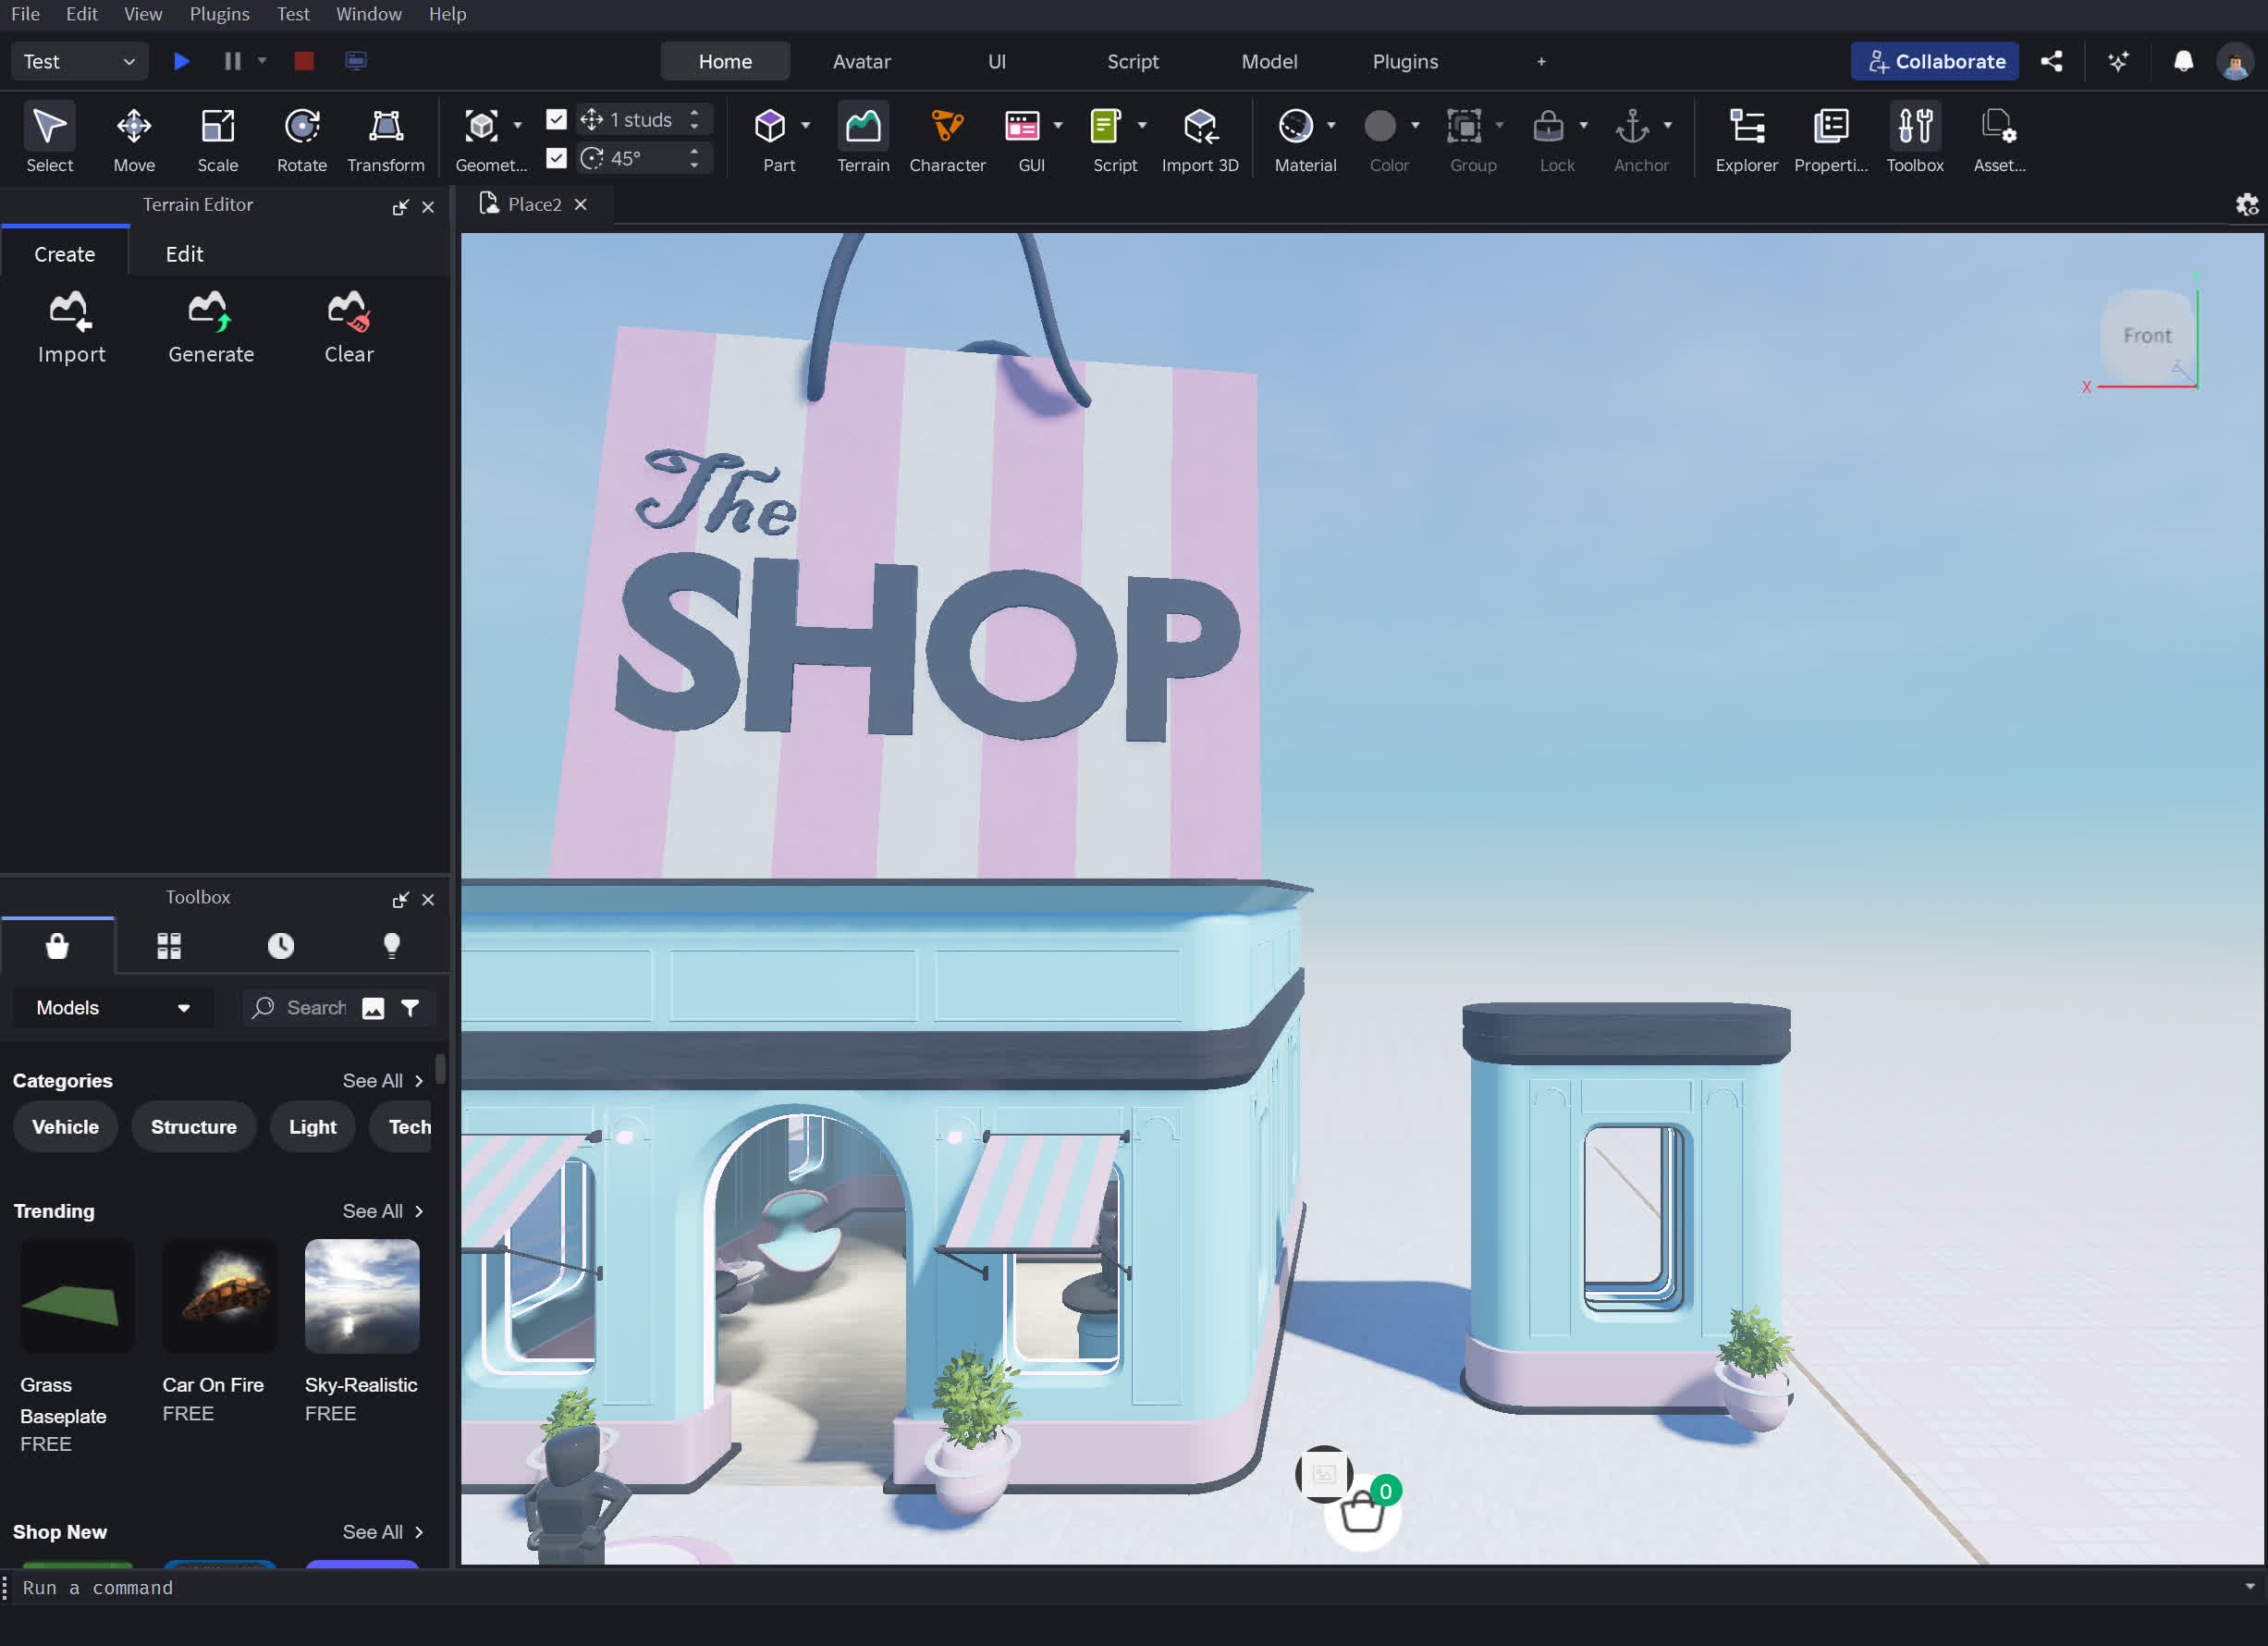Screen dimensions: 2268x1646
Task: Insert a character with the Character tool
Action: tap(946, 137)
